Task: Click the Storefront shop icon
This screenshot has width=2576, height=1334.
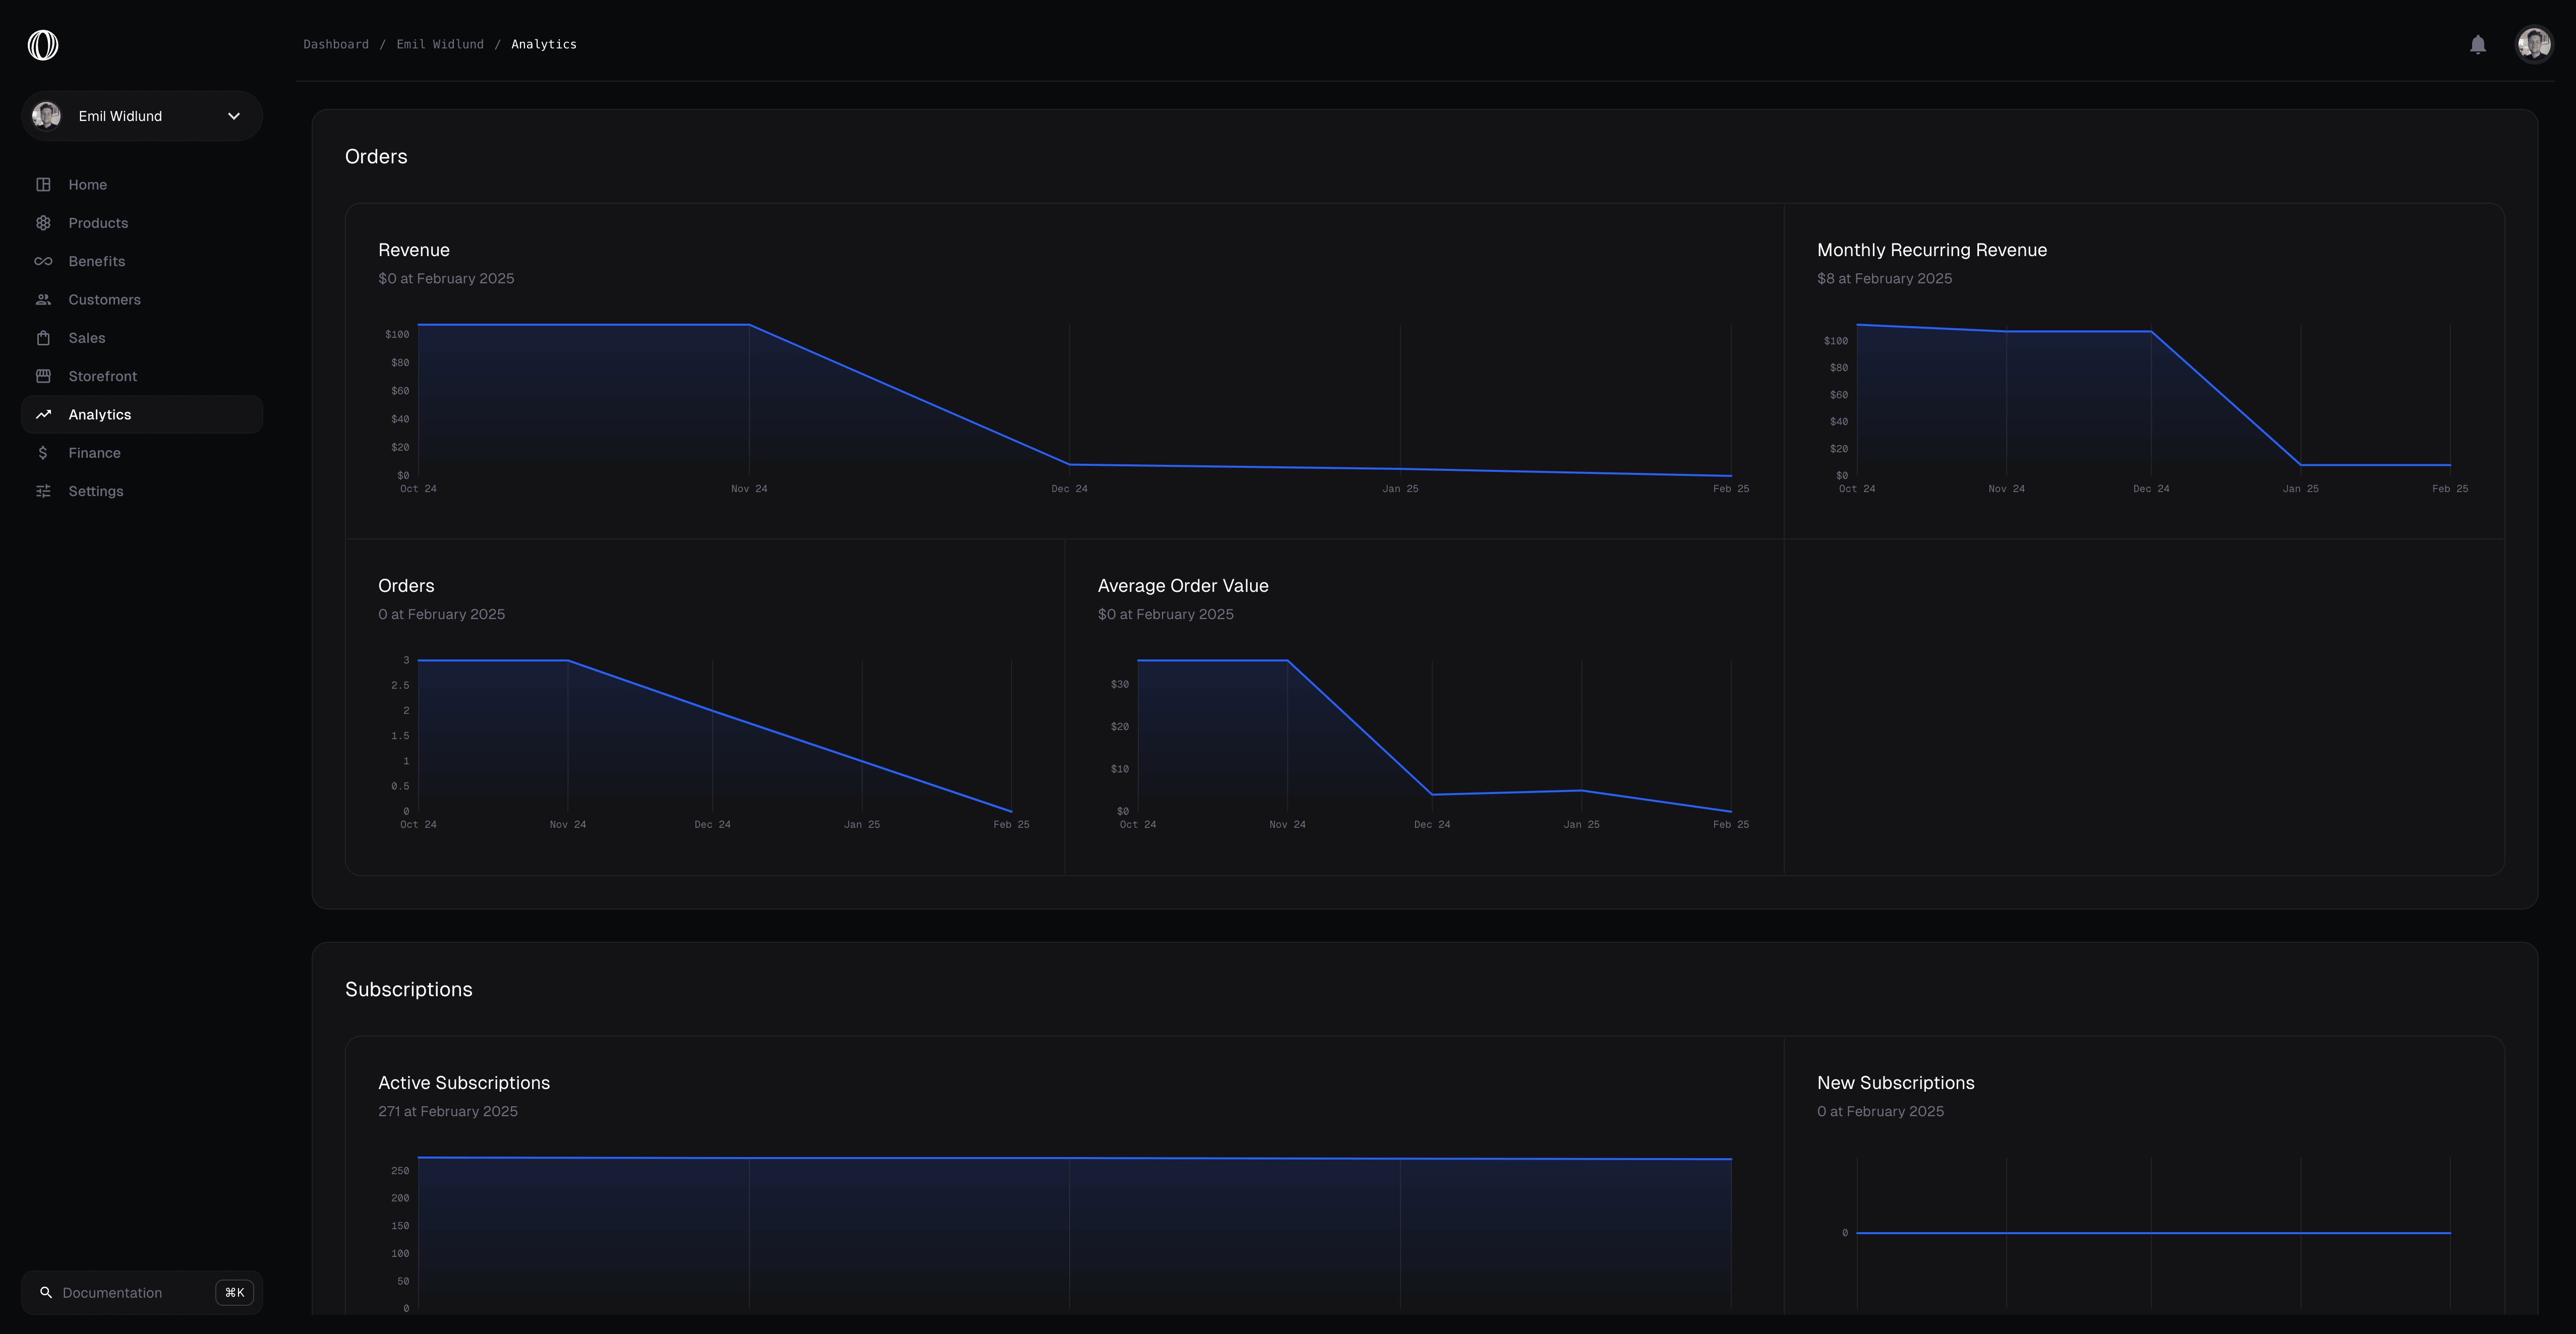Action: click(43, 376)
